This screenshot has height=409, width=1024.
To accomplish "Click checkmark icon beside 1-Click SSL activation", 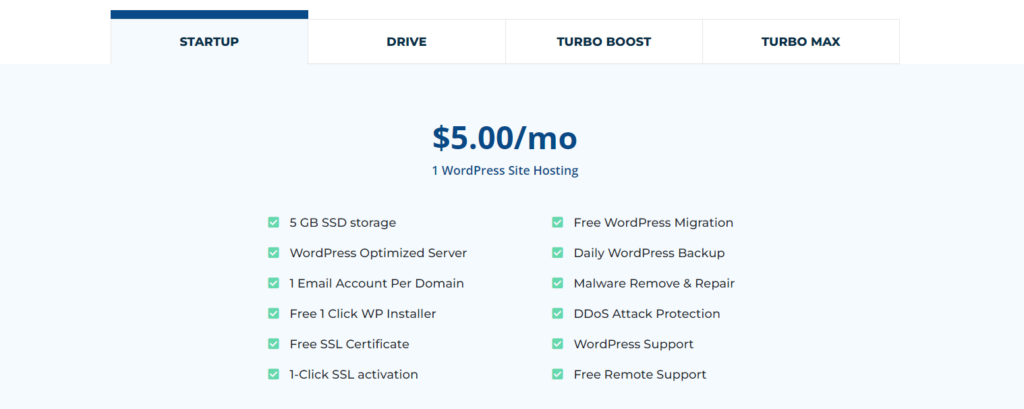I will (274, 374).
